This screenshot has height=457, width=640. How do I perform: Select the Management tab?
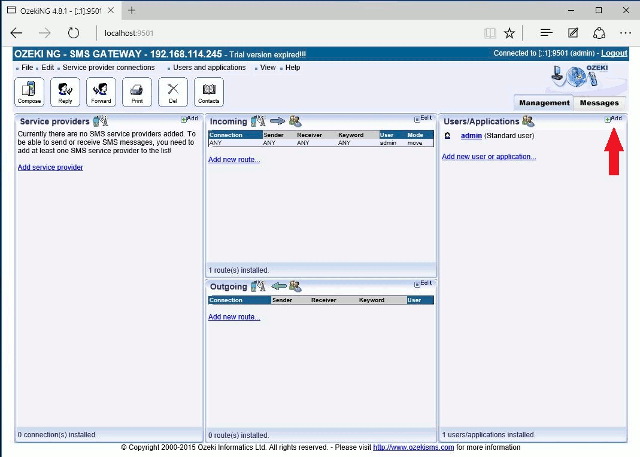(x=544, y=103)
